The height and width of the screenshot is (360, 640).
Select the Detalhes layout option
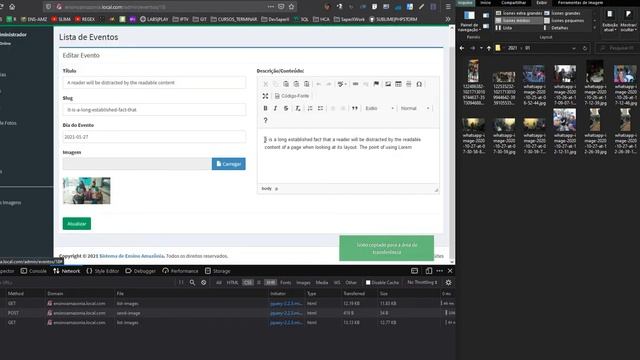556,28
